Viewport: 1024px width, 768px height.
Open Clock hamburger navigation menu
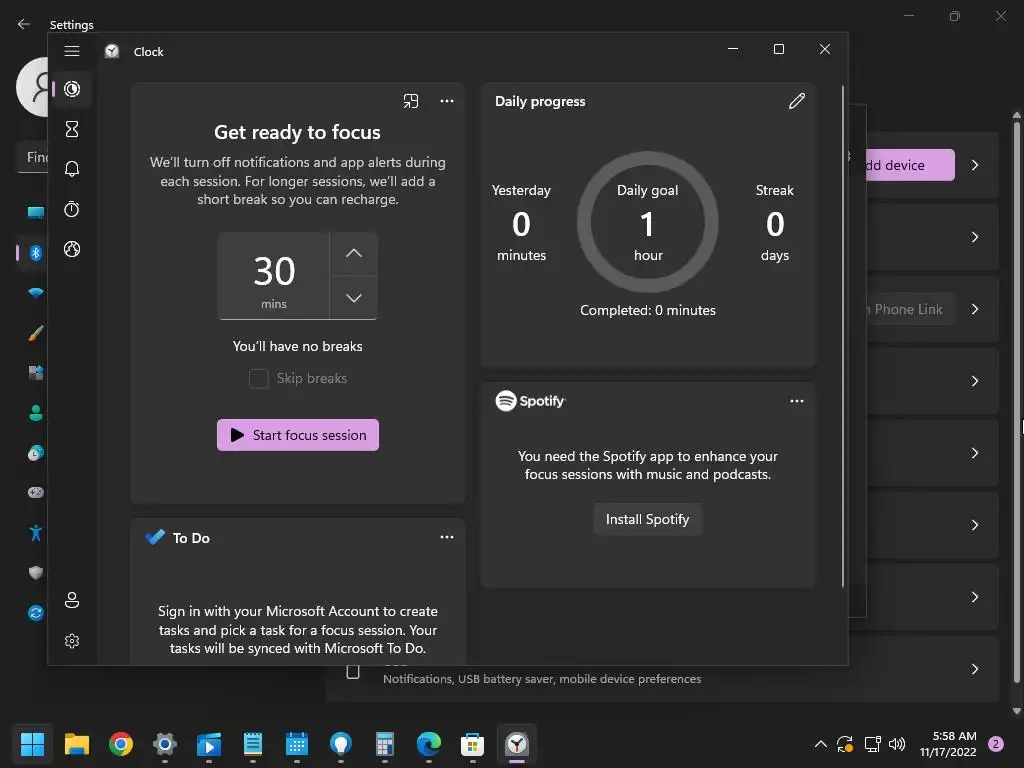(72, 51)
